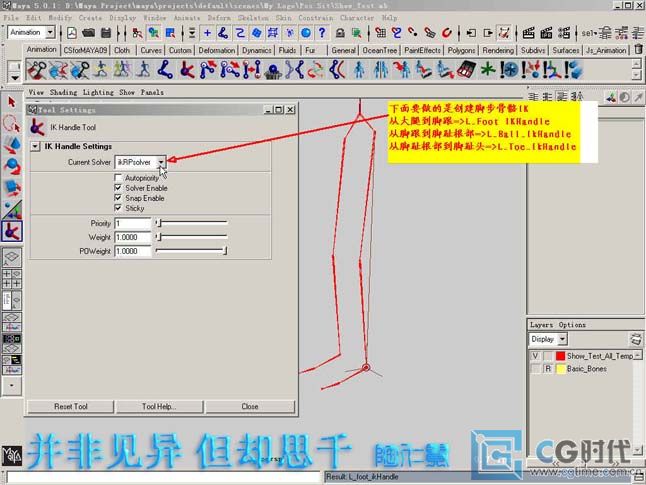Toggle display type box of Show_Test_All_Temp layer
This screenshot has width=646, height=485.
click(548, 356)
